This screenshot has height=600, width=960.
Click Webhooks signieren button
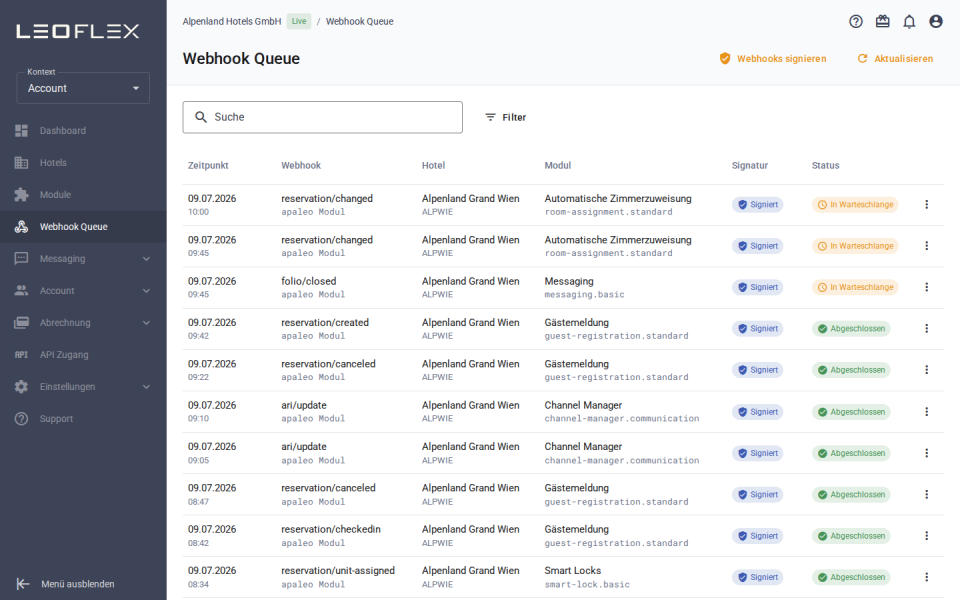[x=773, y=59]
